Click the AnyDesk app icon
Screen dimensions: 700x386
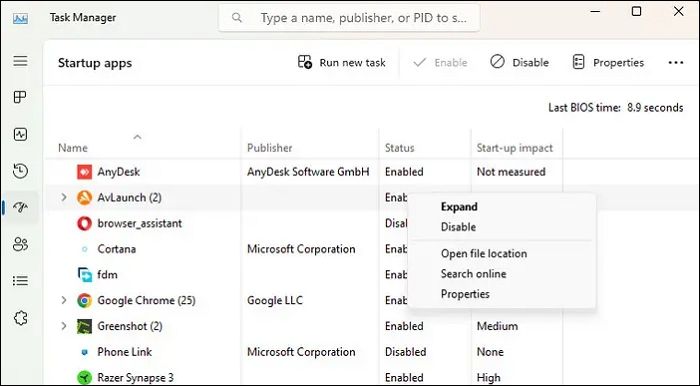coord(84,172)
